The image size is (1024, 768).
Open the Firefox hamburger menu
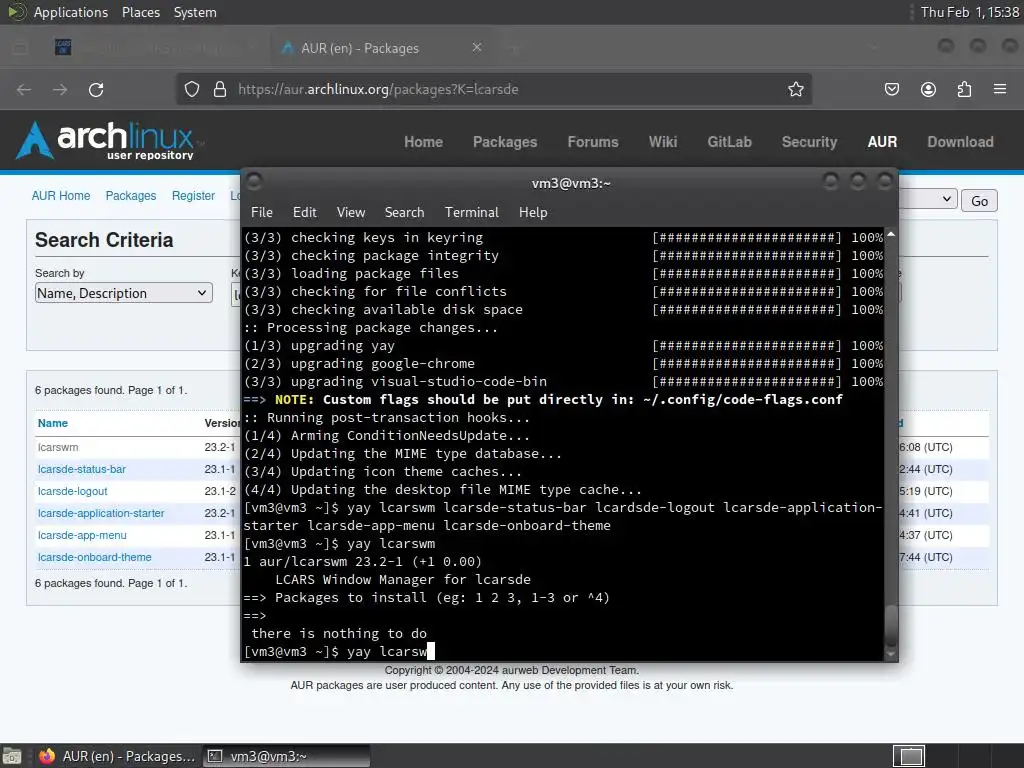[x=1000, y=89]
